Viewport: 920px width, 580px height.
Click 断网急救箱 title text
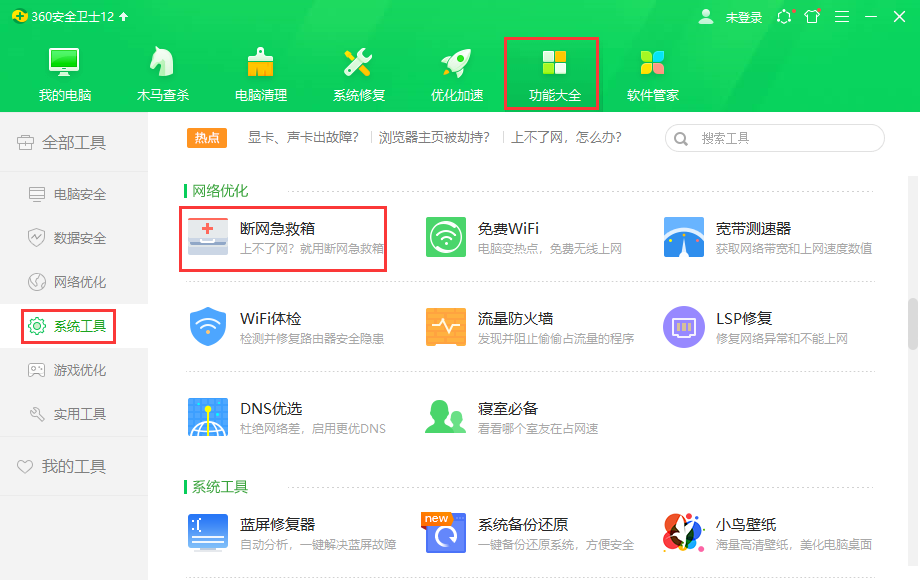click(278, 228)
